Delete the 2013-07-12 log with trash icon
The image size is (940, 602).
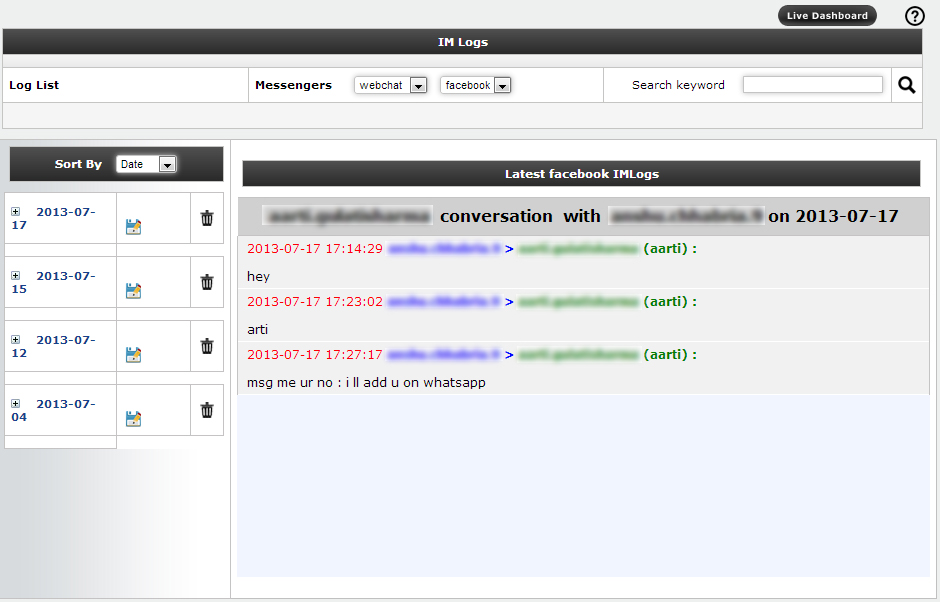click(207, 346)
